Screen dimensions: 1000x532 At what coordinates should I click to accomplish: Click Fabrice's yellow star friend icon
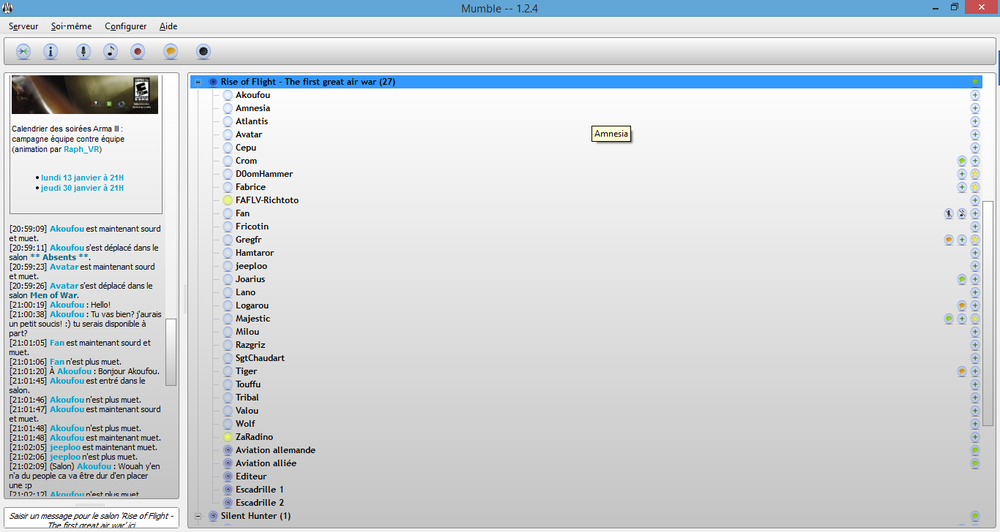[x=975, y=187]
